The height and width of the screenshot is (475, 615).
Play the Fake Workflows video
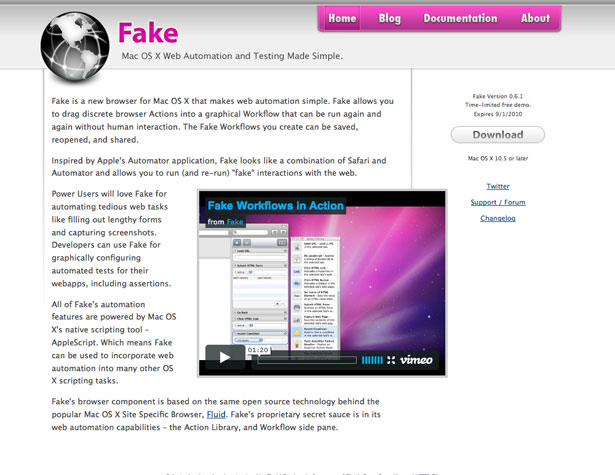(225, 357)
